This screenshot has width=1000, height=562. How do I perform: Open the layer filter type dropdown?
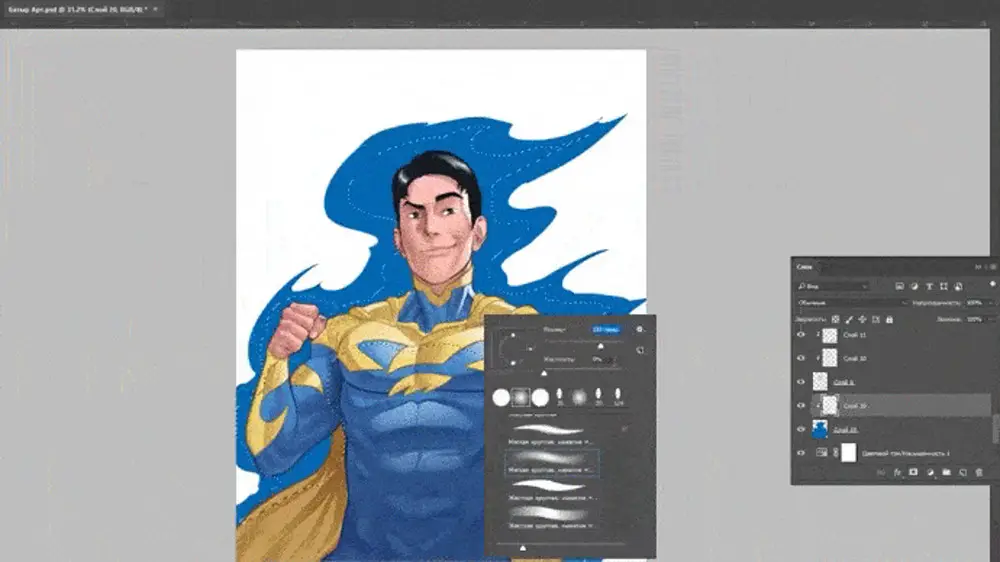832,286
